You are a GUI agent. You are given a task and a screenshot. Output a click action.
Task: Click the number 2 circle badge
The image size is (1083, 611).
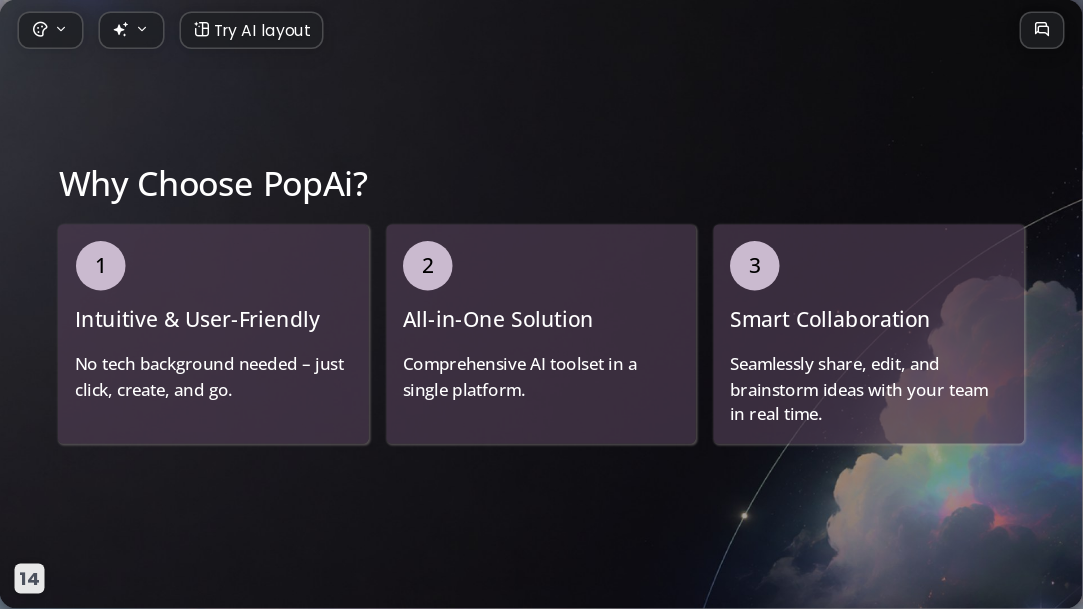tap(428, 266)
